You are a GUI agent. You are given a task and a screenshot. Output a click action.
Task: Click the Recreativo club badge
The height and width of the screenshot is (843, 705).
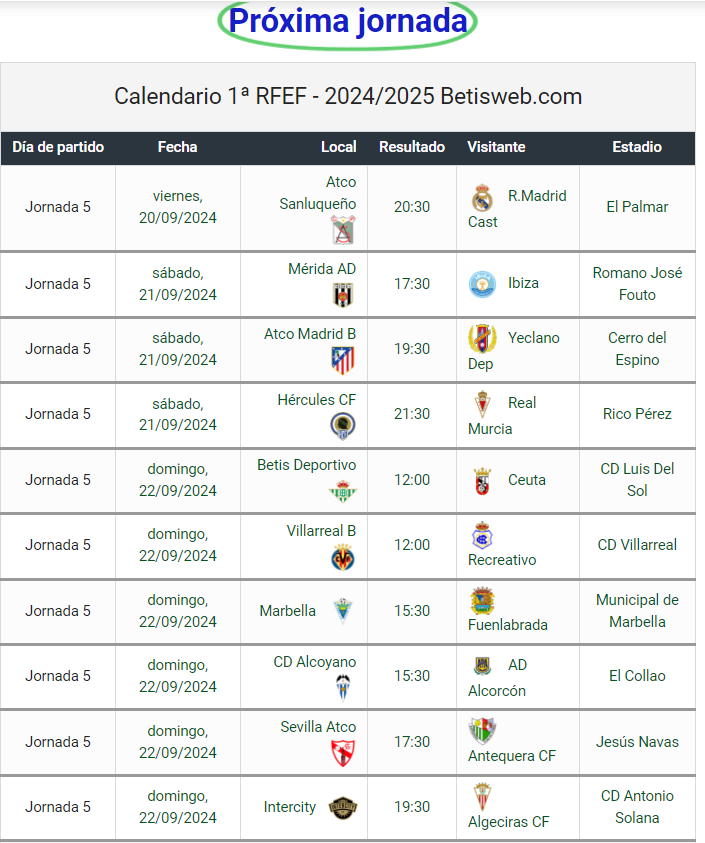[x=482, y=535]
